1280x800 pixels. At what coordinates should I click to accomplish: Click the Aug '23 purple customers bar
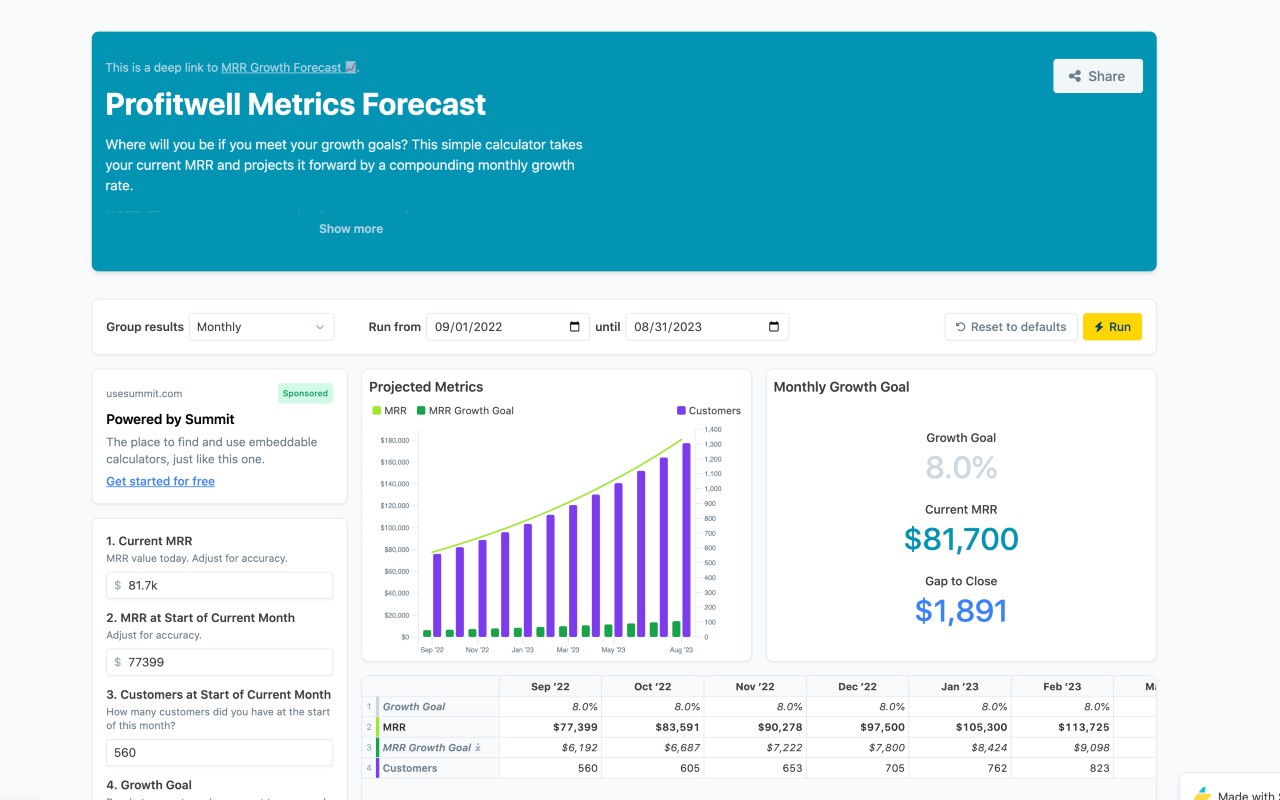(686, 540)
